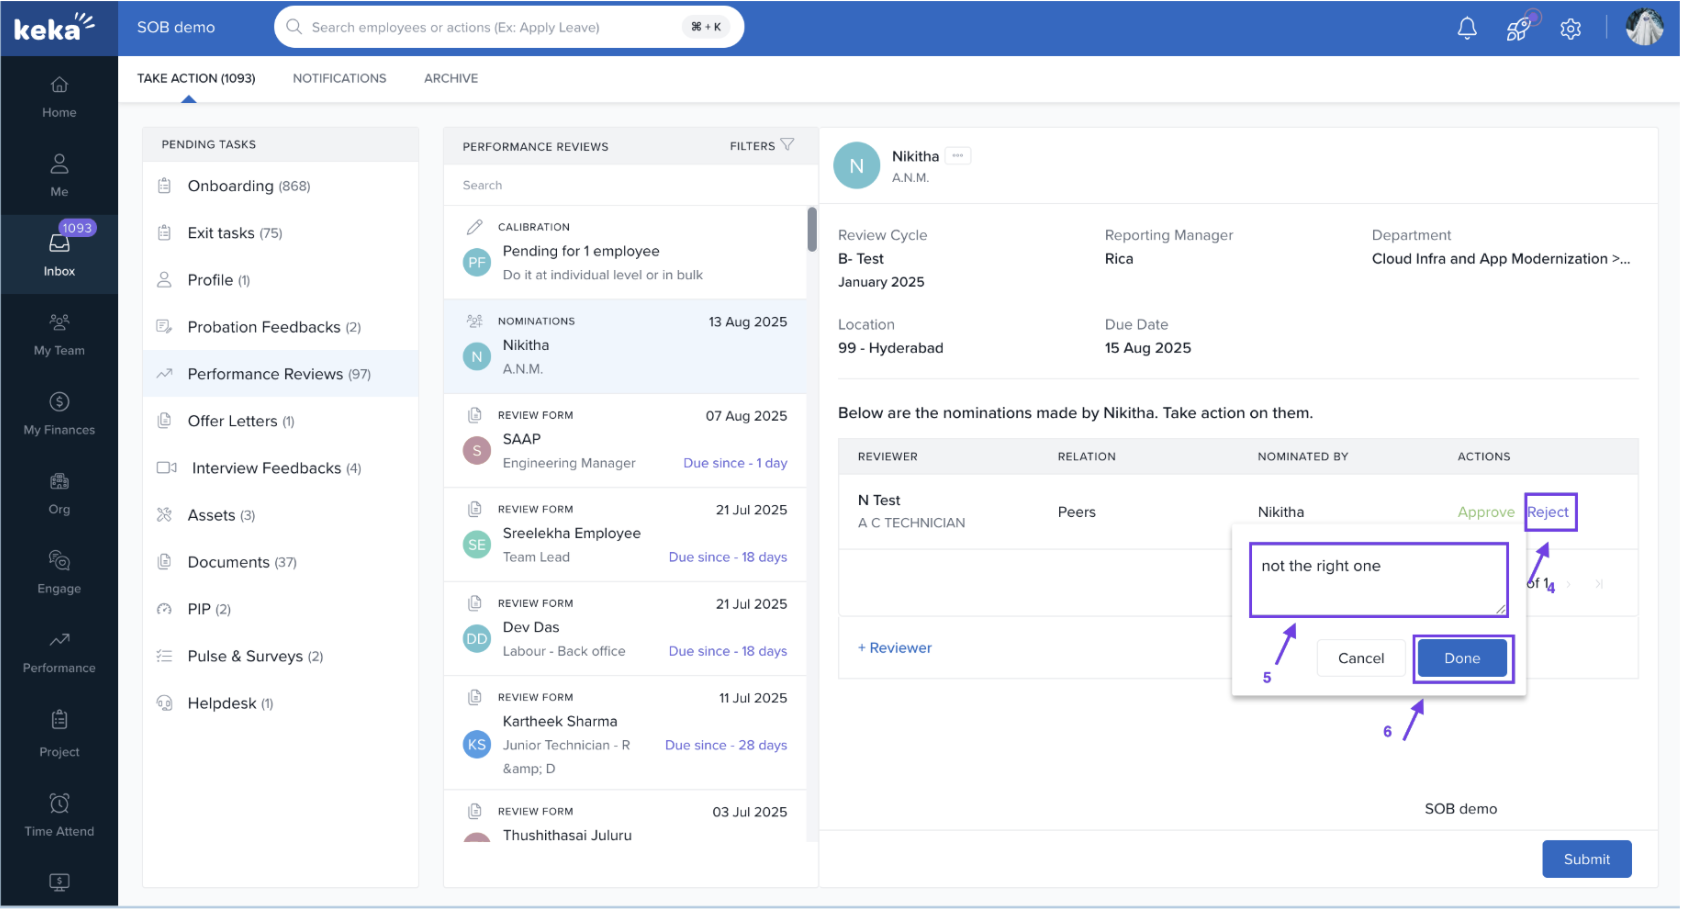Open My Finances sidebar icon
Image resolution: width=1681 pixels, height=909 pixels.
click(x=59, y=413)
